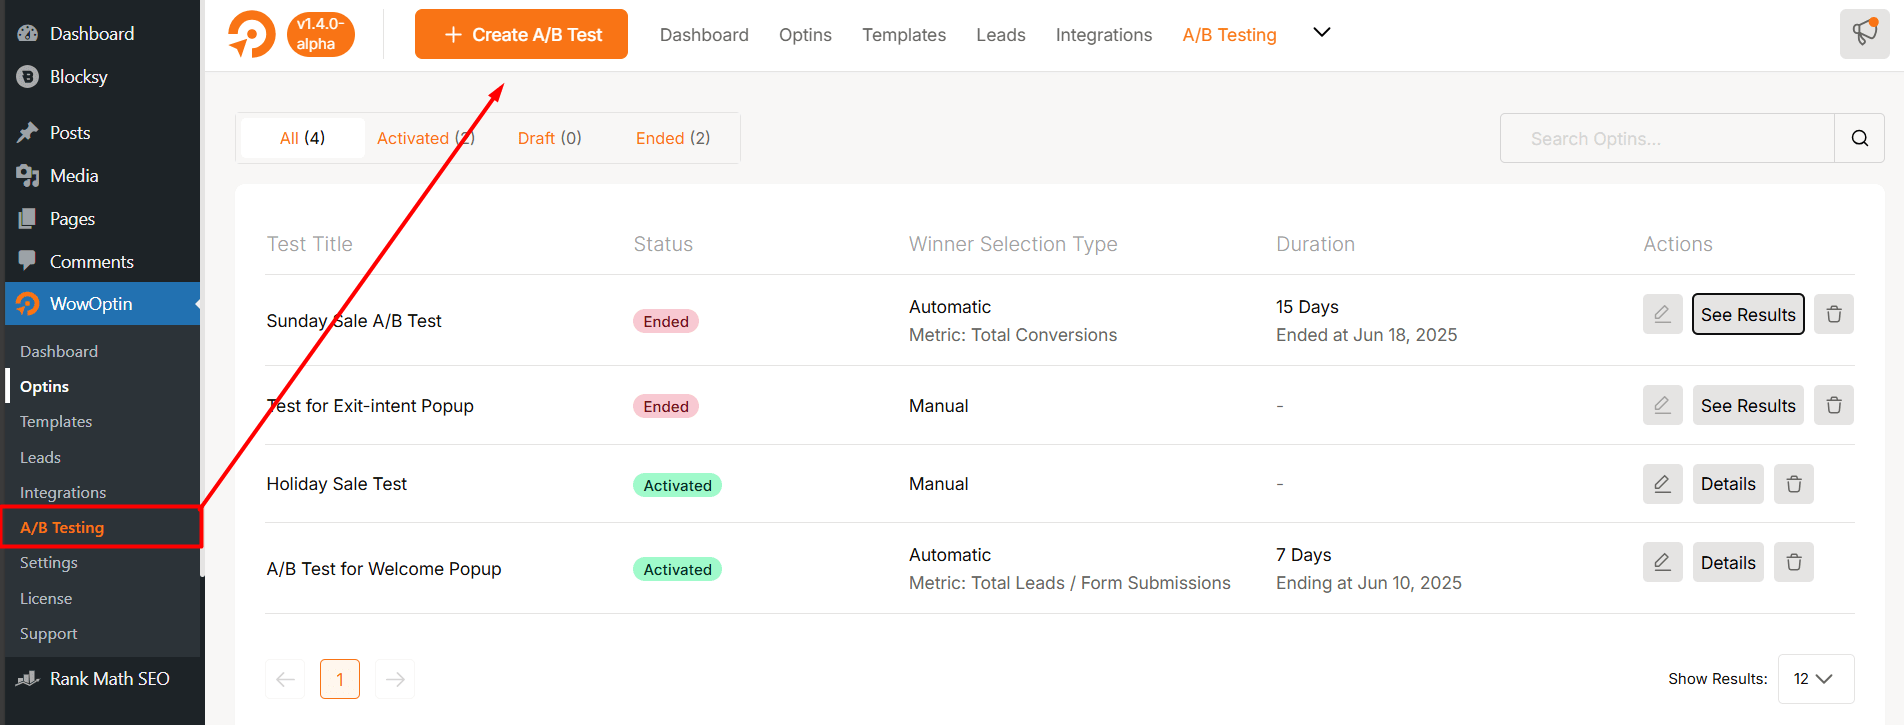Open Pages in WordPress sidebar
The image size is (1904, 725).
[72, 218]
